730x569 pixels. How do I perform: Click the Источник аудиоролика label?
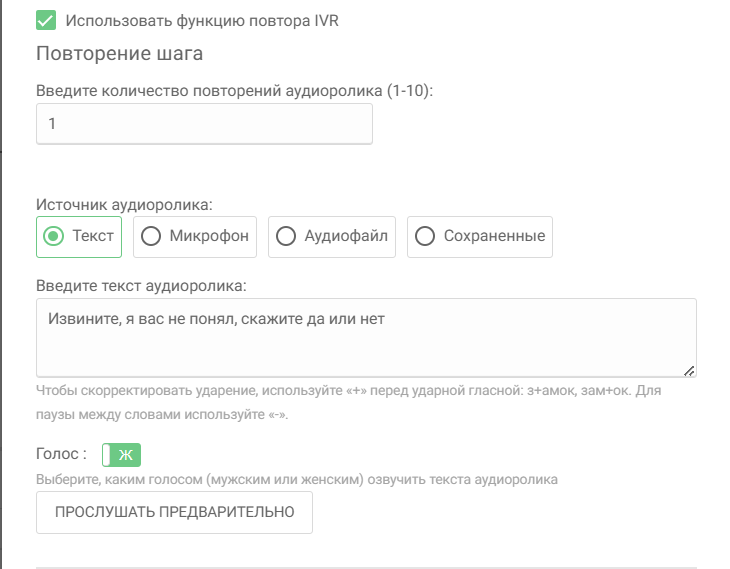pyautogui.click(x=125, y=204)
